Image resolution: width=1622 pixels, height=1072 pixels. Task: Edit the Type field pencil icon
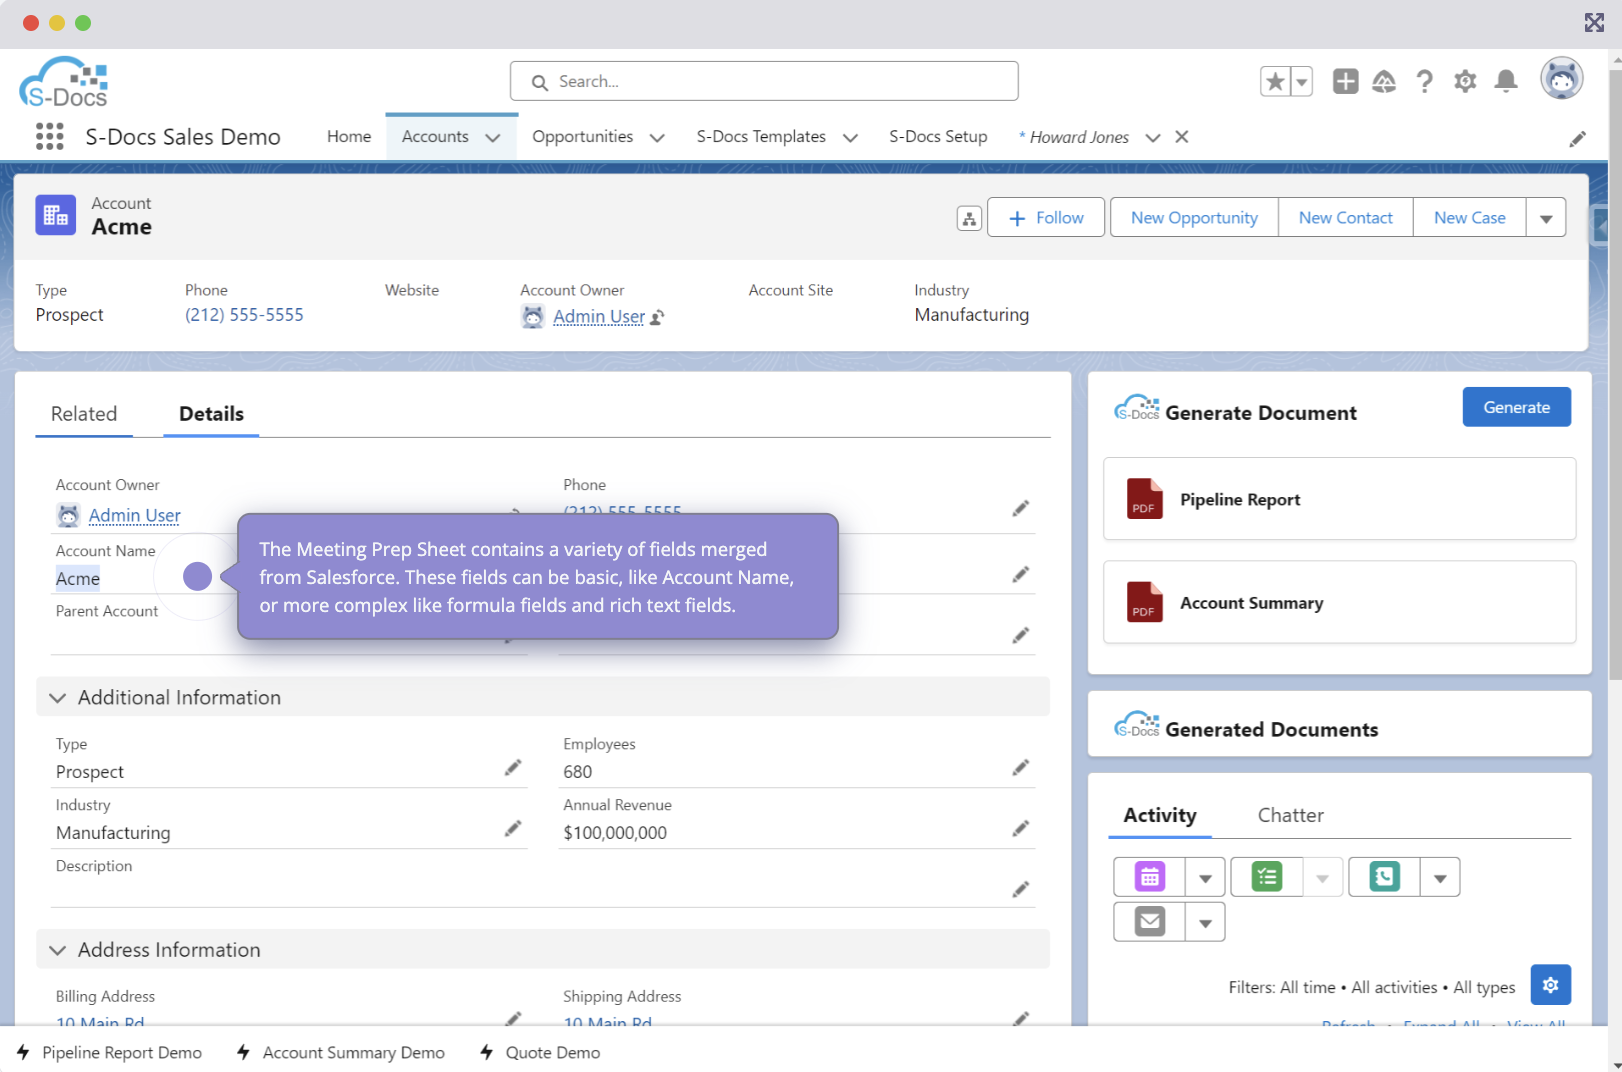(513, 768)
